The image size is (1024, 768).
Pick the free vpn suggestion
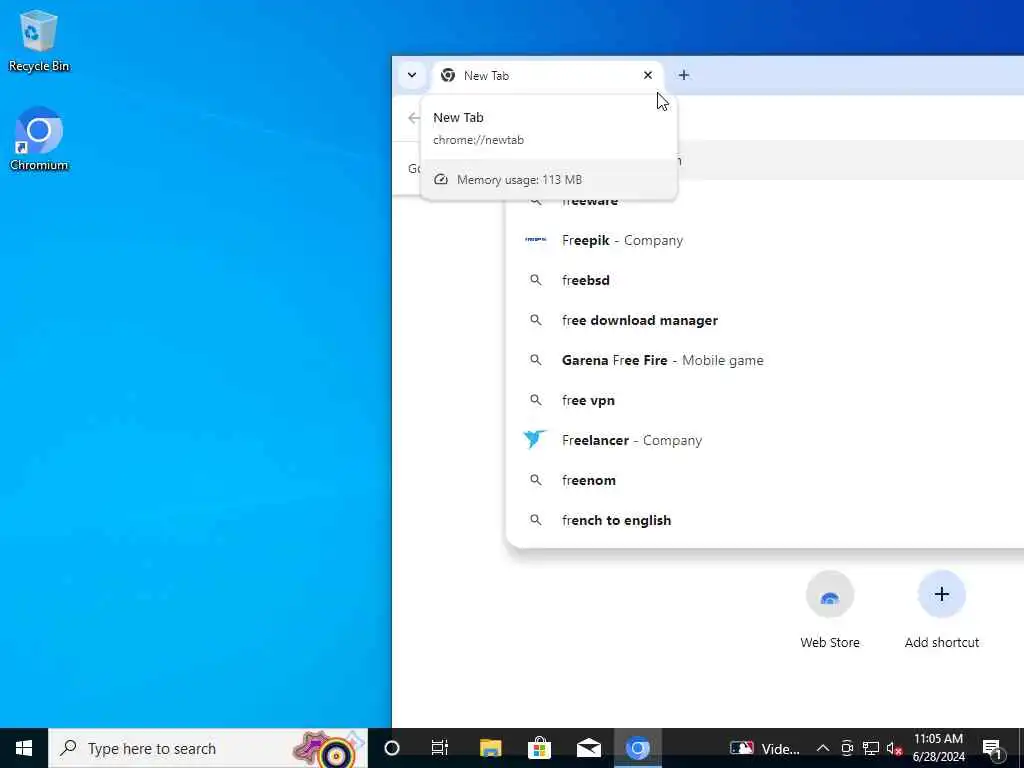click(x=764, y=400)
